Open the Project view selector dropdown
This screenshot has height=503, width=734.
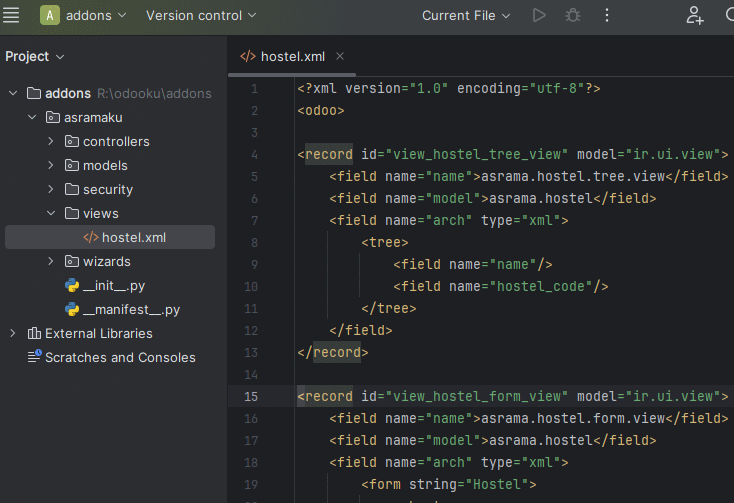pos(35,57)
